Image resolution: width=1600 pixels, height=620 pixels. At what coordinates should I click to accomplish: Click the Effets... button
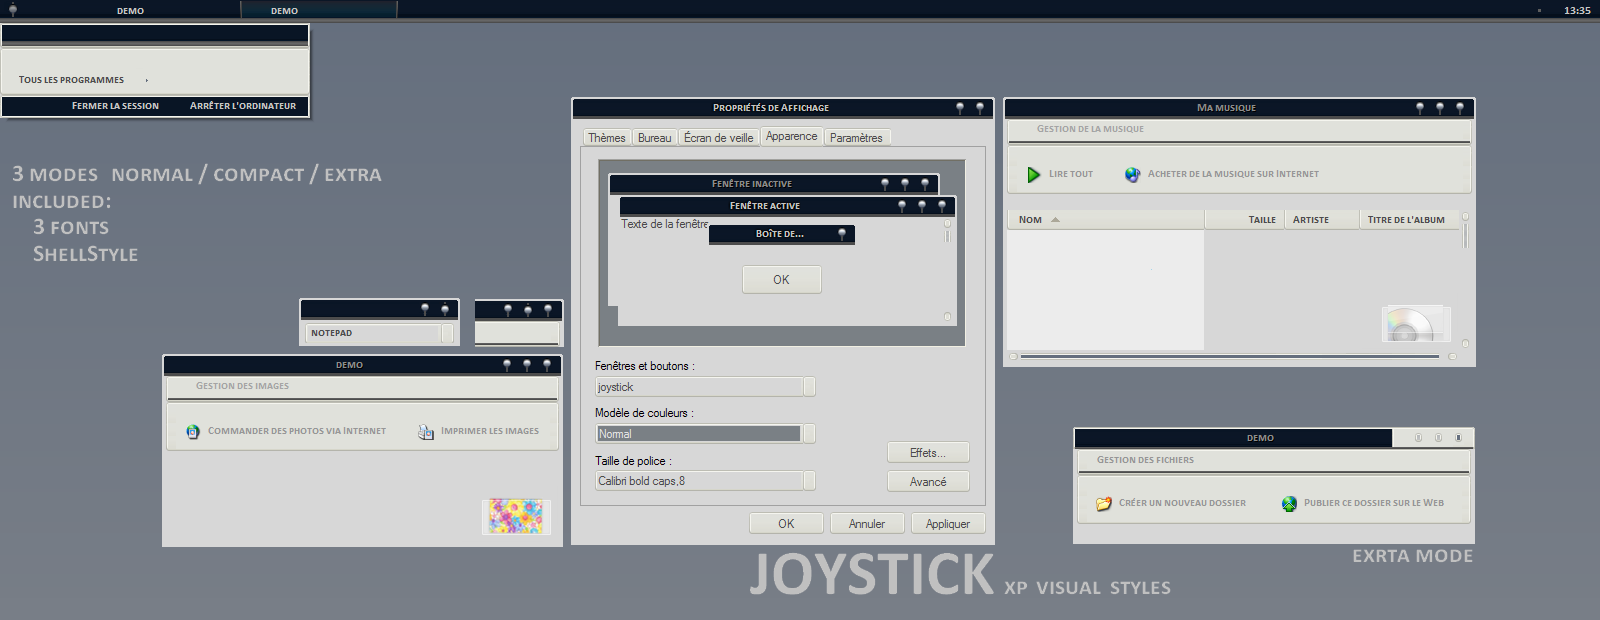click(x=928, y=453)
